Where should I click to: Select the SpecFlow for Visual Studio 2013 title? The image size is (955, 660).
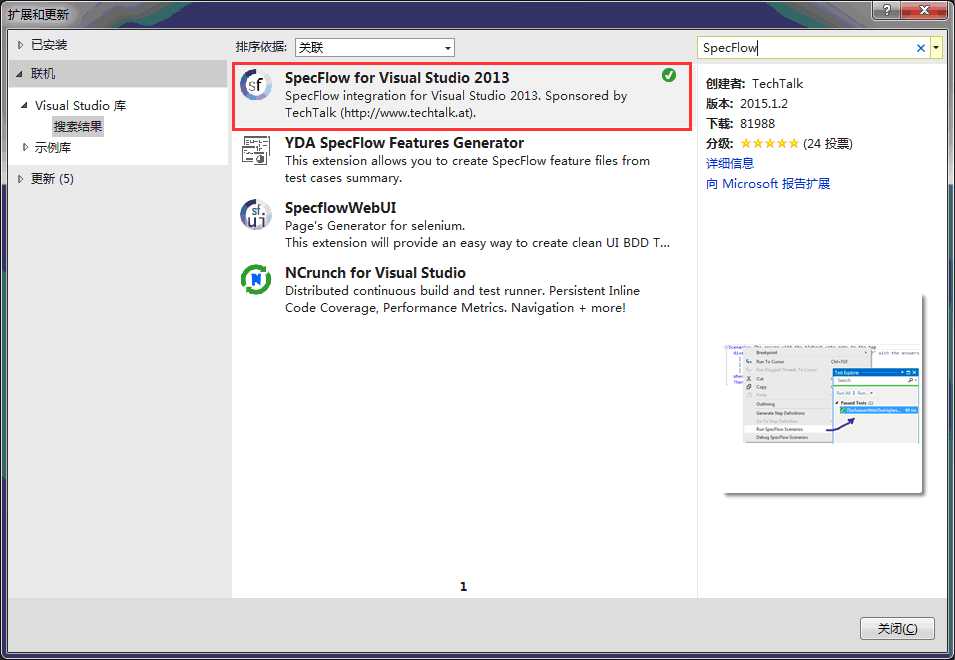coord(397,78)
